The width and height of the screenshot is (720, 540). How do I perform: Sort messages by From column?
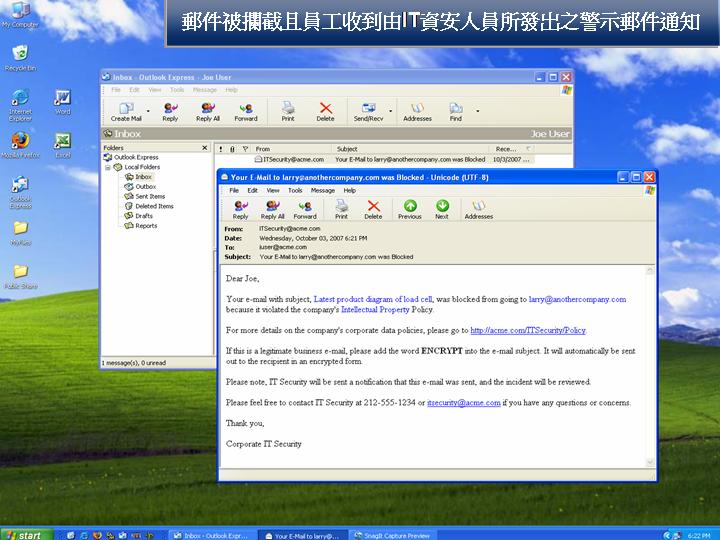click(292, 149)
